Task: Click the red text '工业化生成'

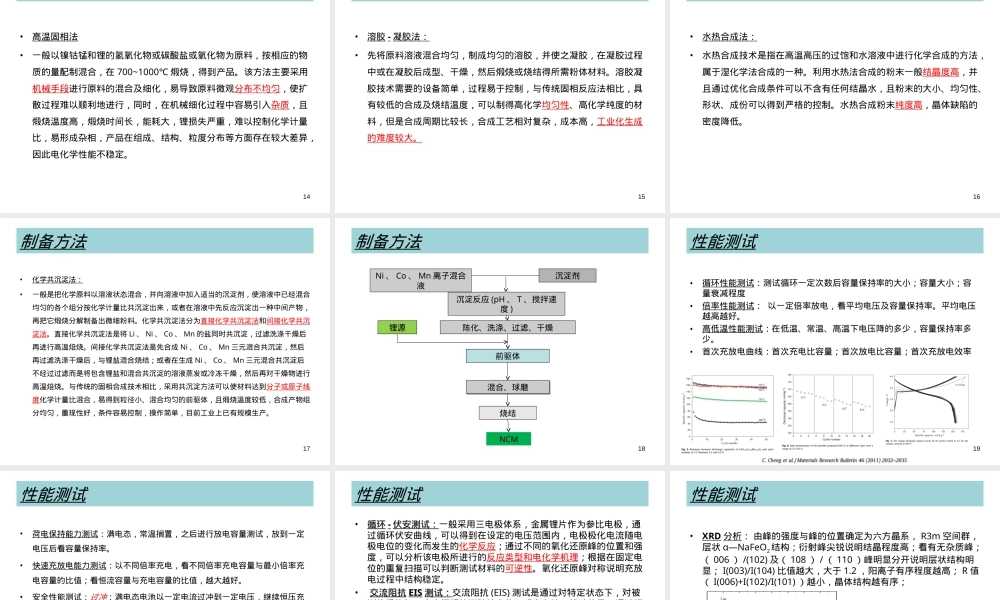Action: click(619, 121)
